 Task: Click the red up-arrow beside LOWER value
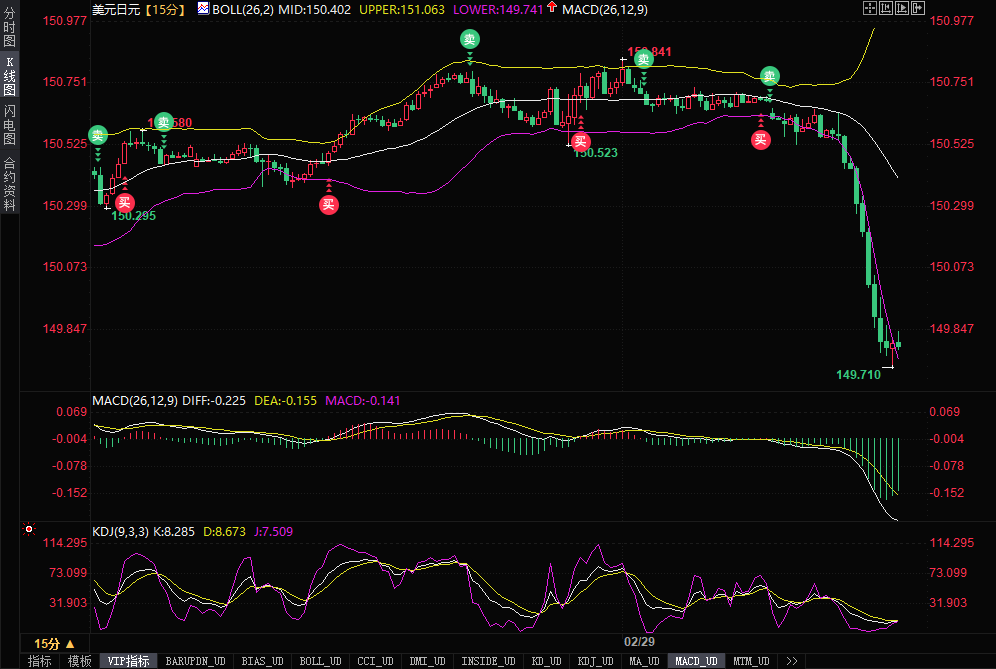point(552,9)
